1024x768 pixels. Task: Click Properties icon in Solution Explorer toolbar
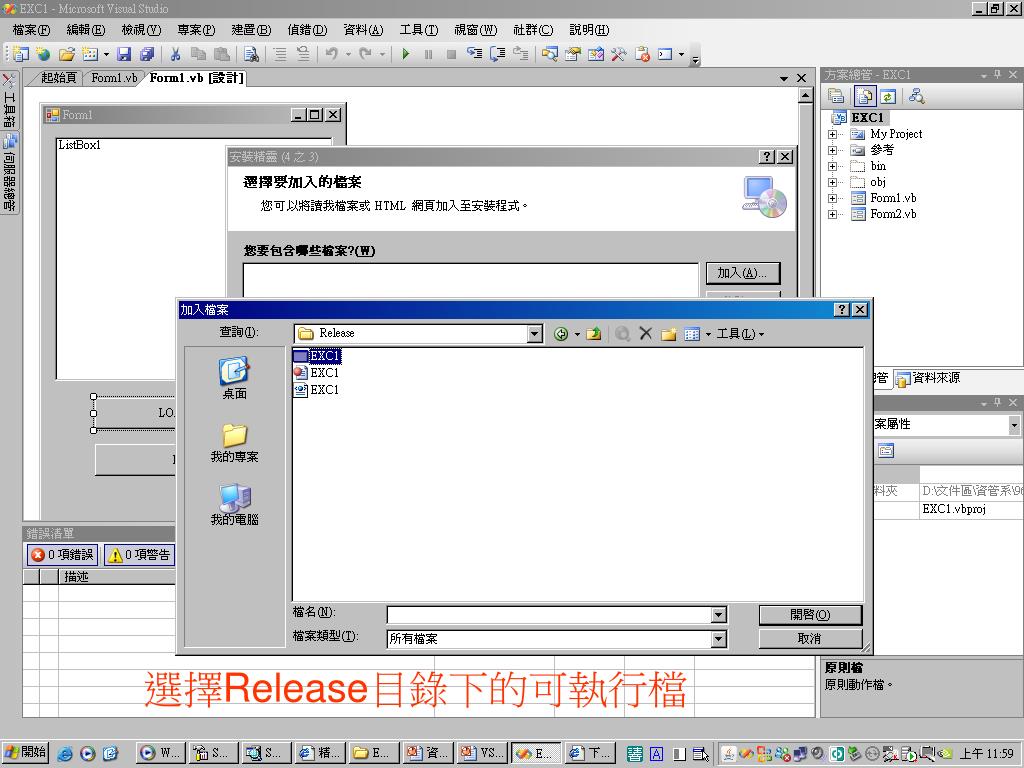coord(836,97)
